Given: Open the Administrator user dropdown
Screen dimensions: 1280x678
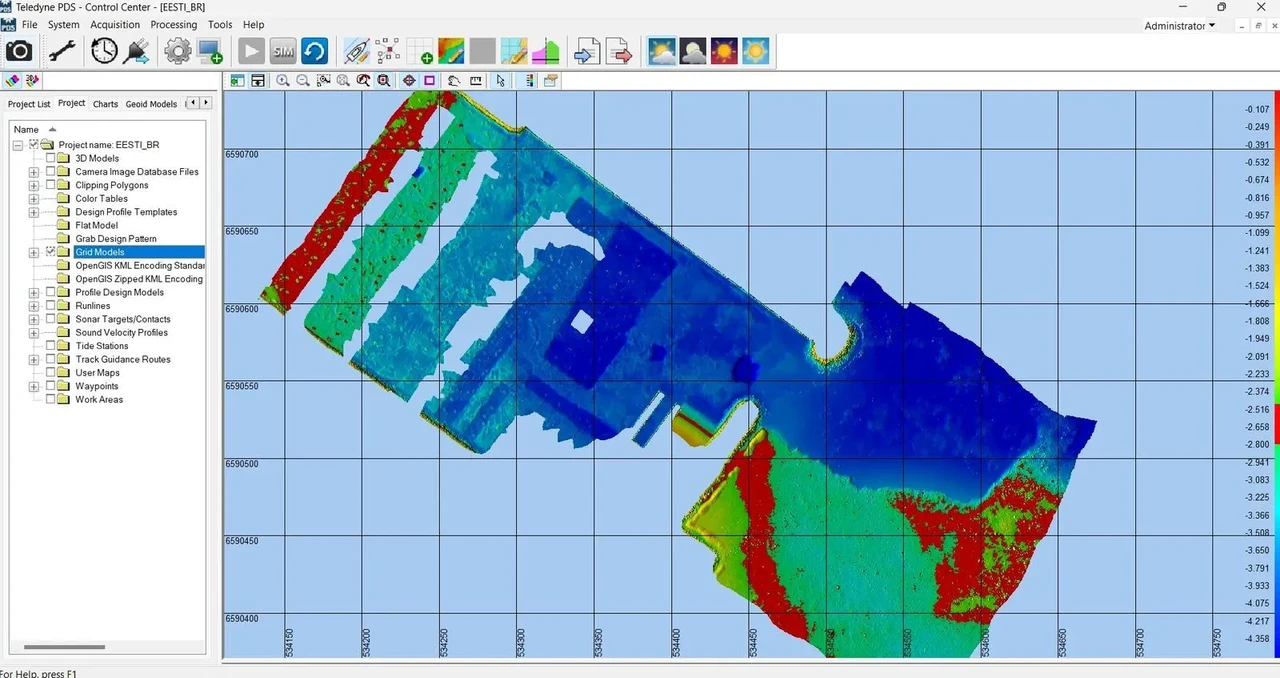Looking at the screenshot, I should (1180, 26).
